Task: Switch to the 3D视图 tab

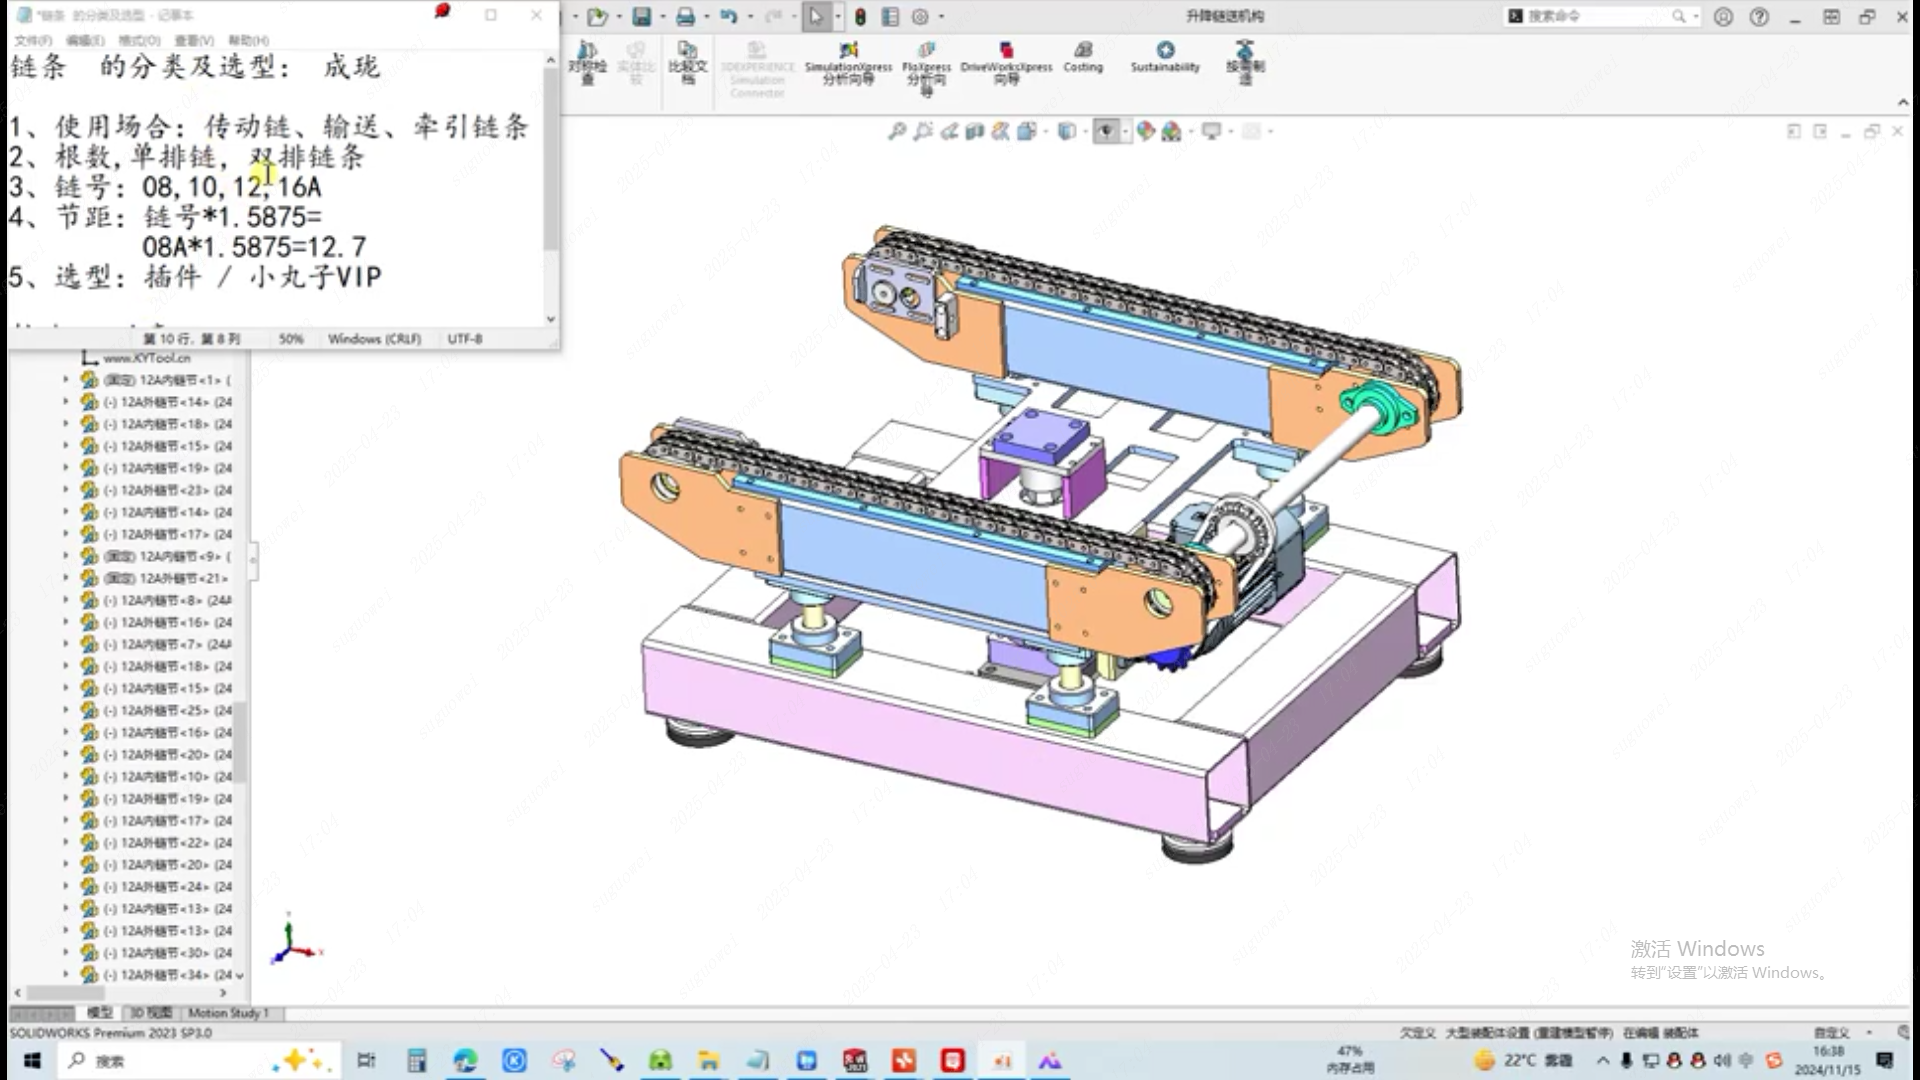Action: click(x=151, y=1013)
